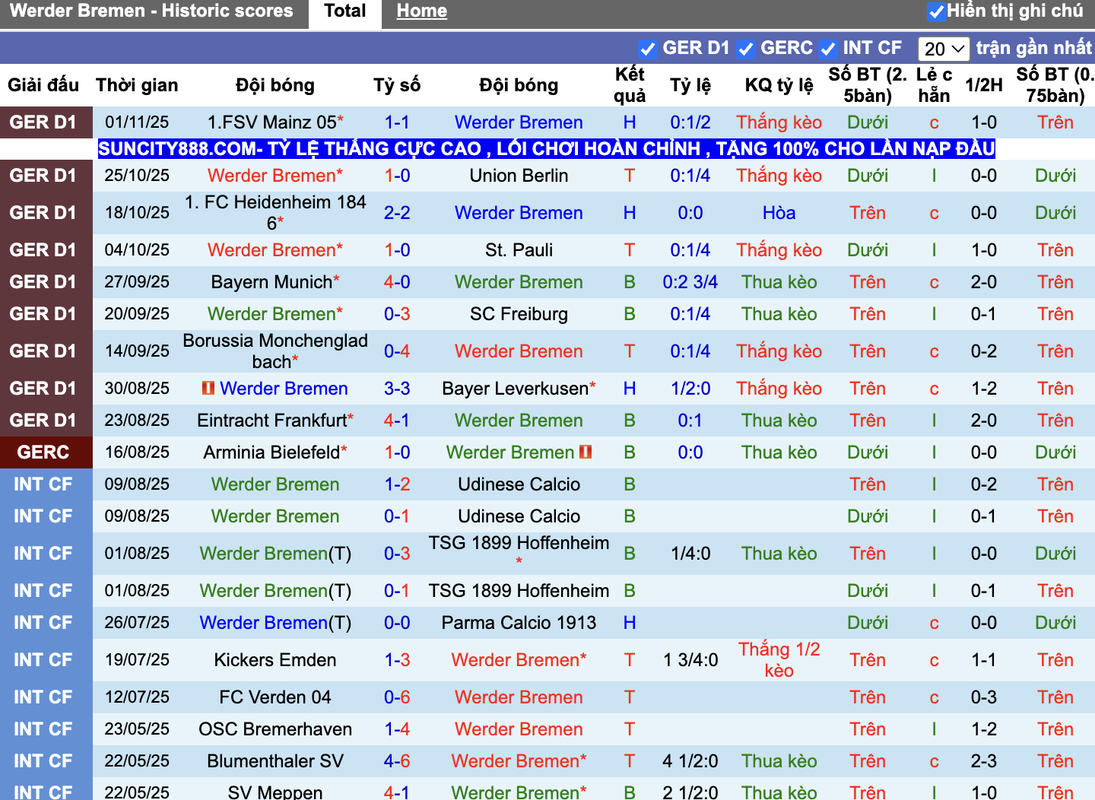The image size is (1095, 800).
Task: Click the 1-3 Kickers Emden score
Action: click(x=397, y=660)
